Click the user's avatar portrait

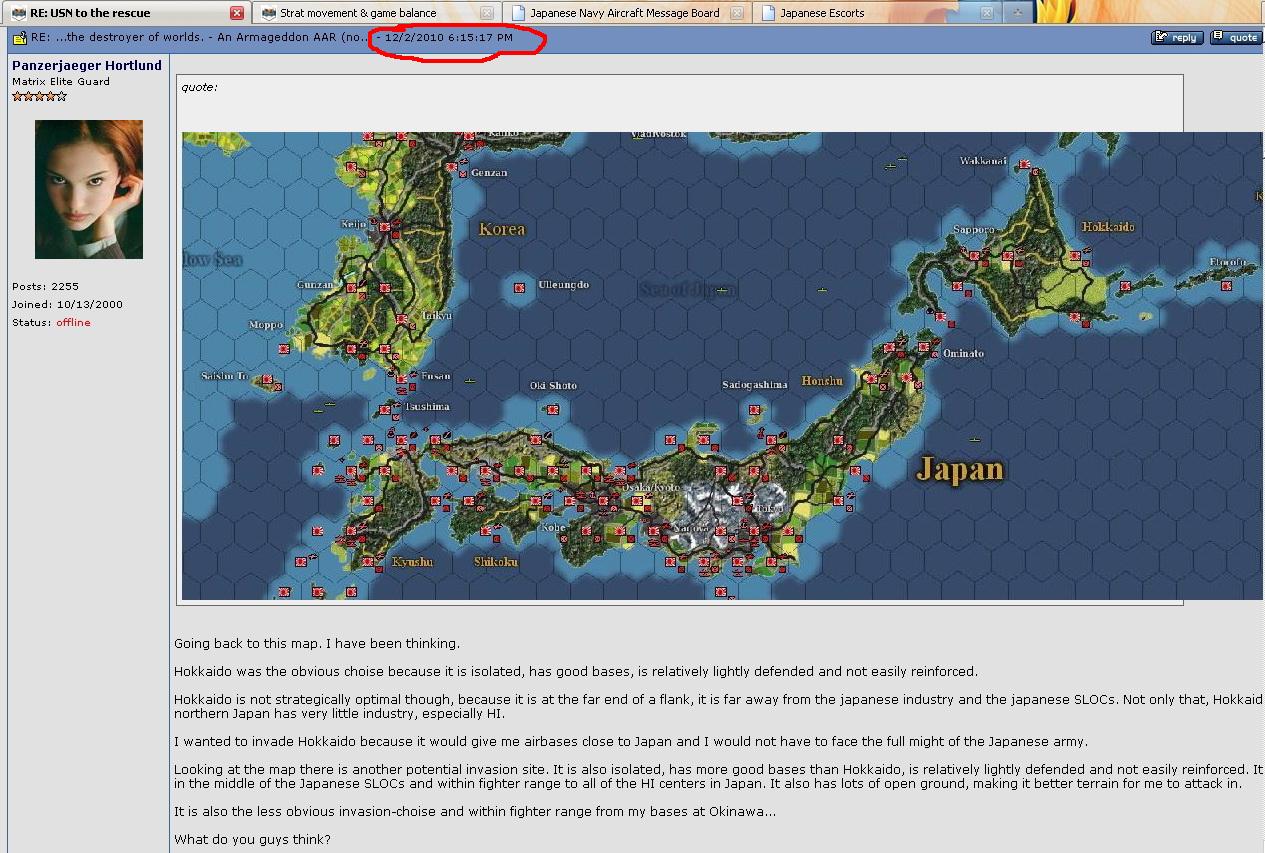tap(89, 189)
